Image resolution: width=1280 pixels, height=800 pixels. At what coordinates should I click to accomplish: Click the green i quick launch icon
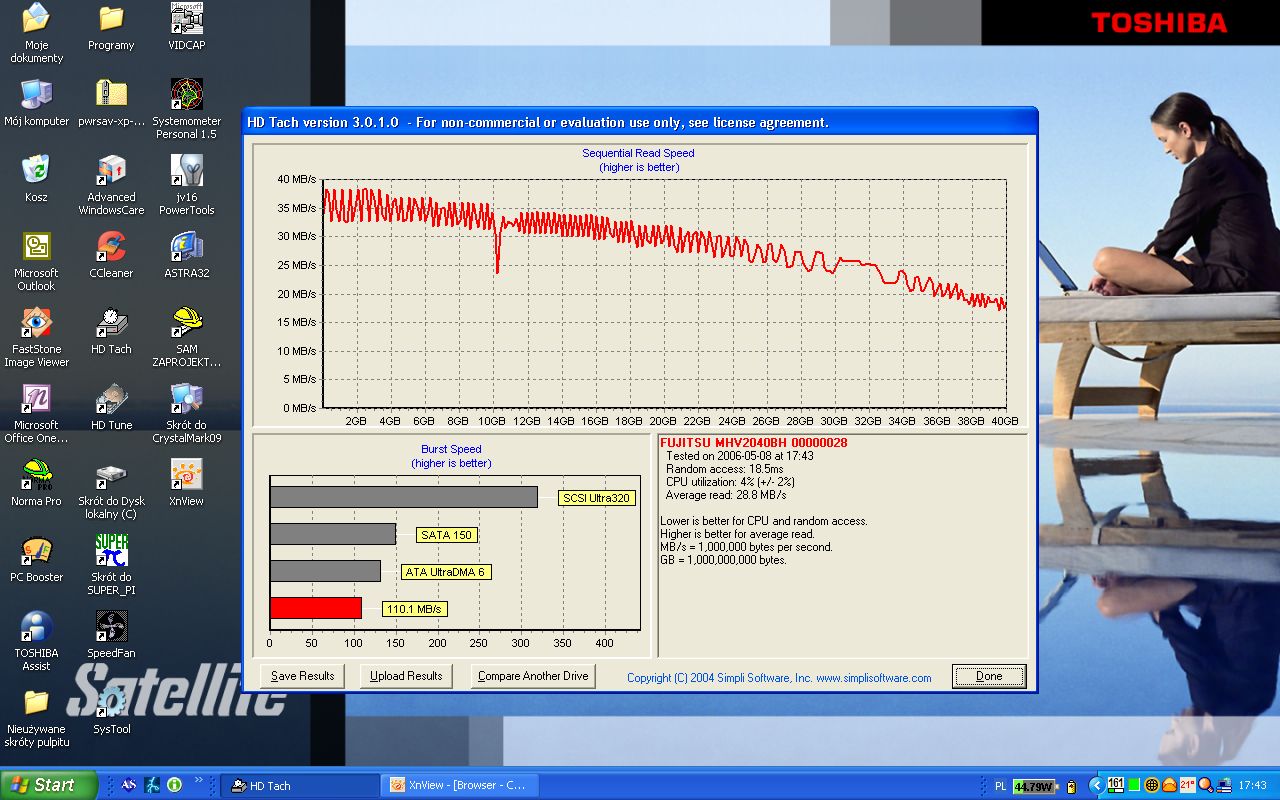click(x=175, y=785)
